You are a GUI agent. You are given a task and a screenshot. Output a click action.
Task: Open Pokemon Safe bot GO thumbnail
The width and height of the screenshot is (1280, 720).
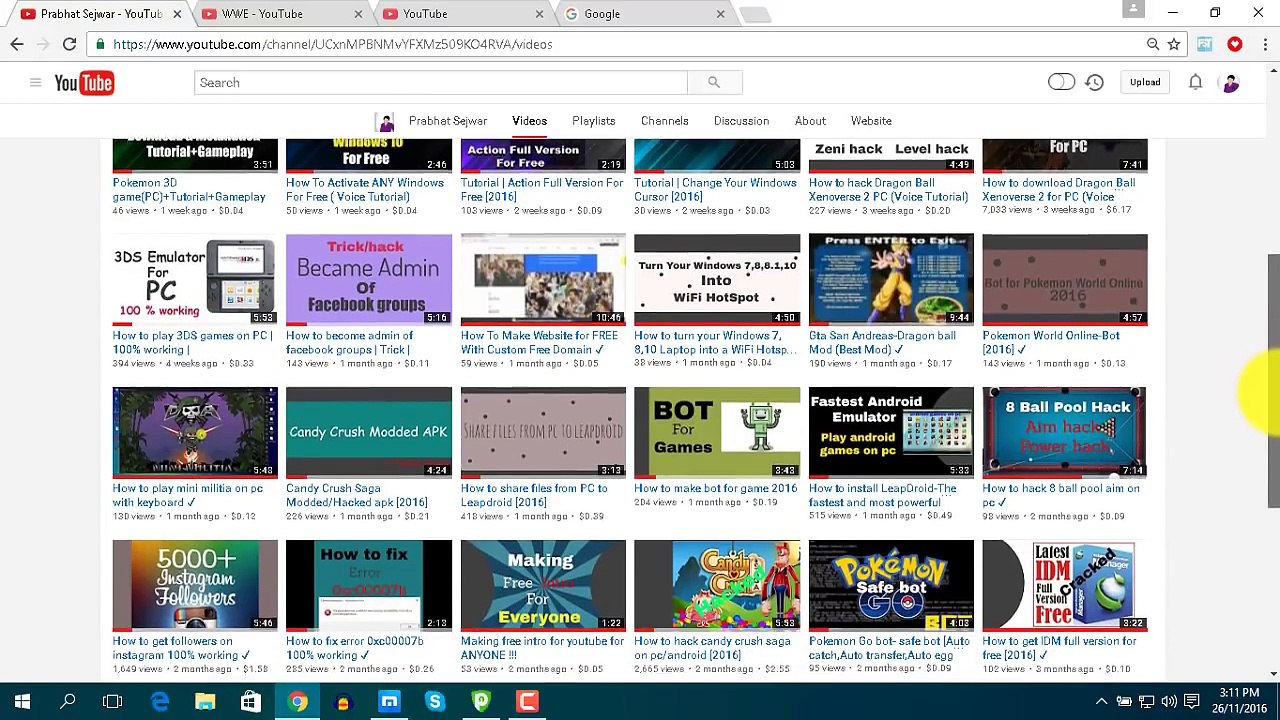(891, 586)
